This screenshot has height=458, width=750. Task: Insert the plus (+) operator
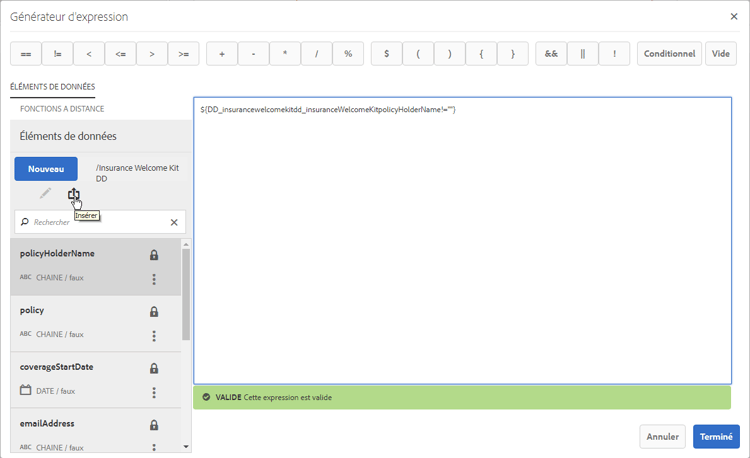(x=222, y=54)
